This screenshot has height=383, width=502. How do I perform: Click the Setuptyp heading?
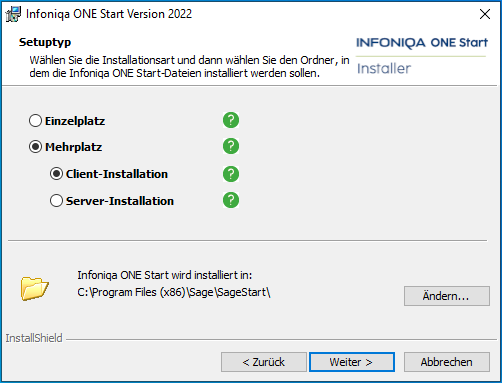[45, 42]
